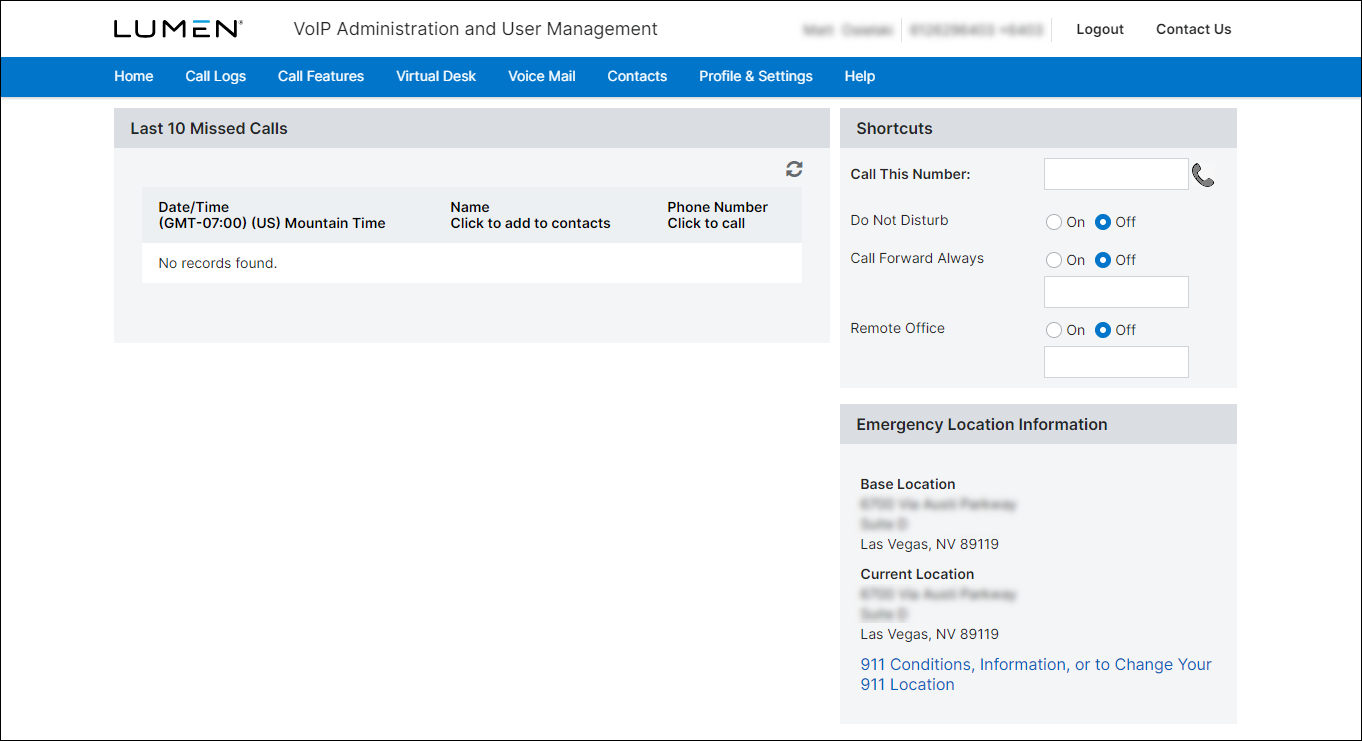
Task: Click the Logout link
Action: click(1099, 29)
